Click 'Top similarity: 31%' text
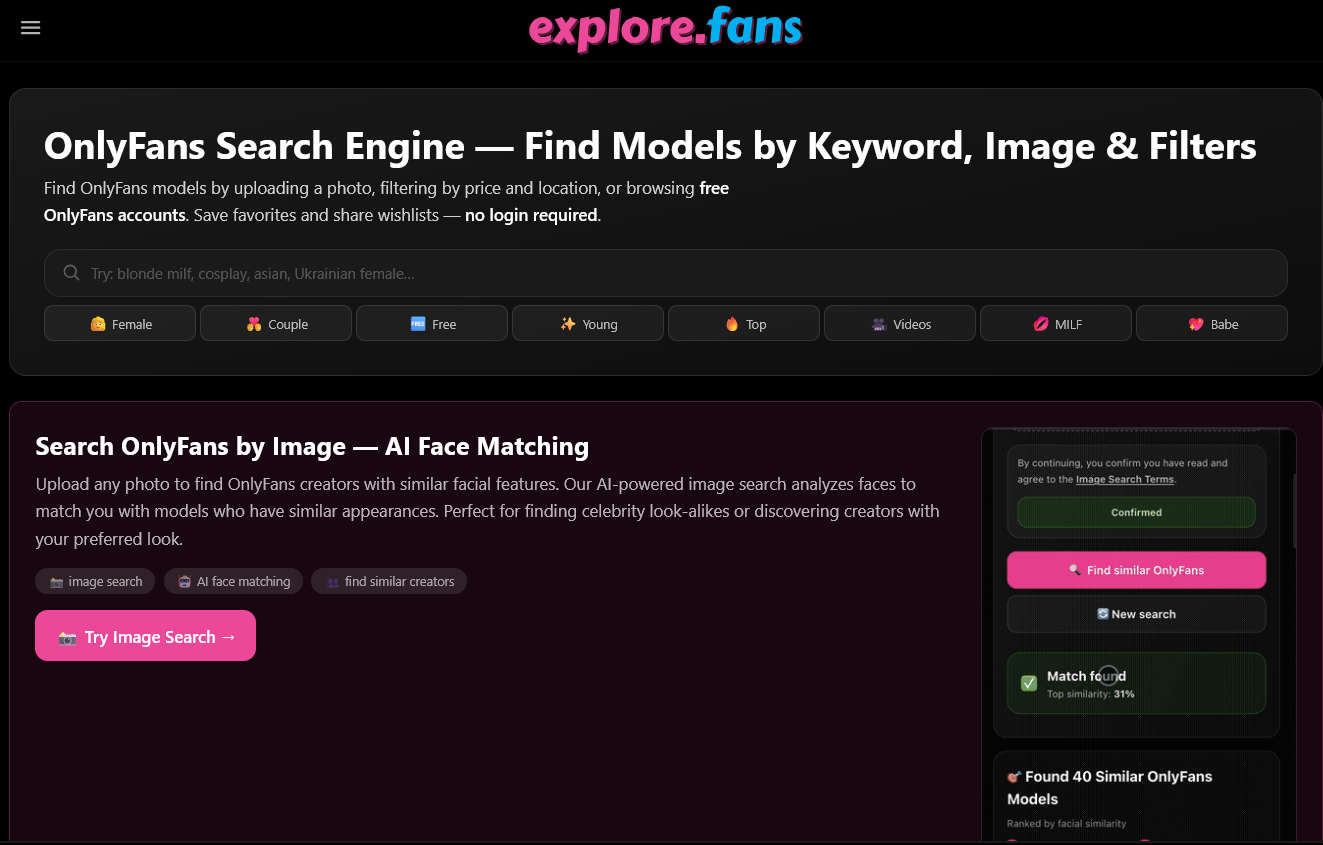The height and width of the screenshot is (845, 1323). 1091,694
